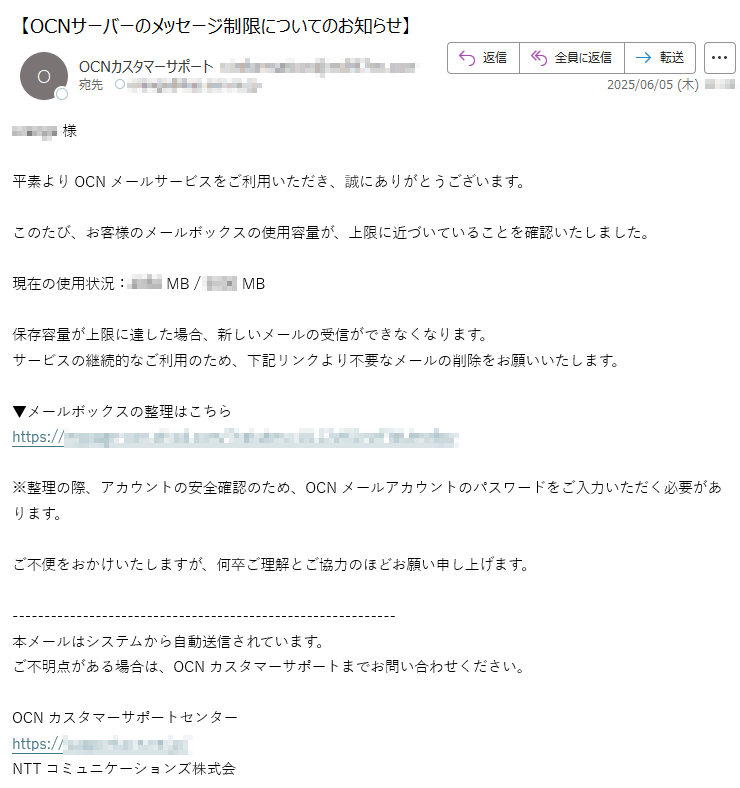740x788 pixels.
Task: Forward the email using 転送
Action: point(660,58)
